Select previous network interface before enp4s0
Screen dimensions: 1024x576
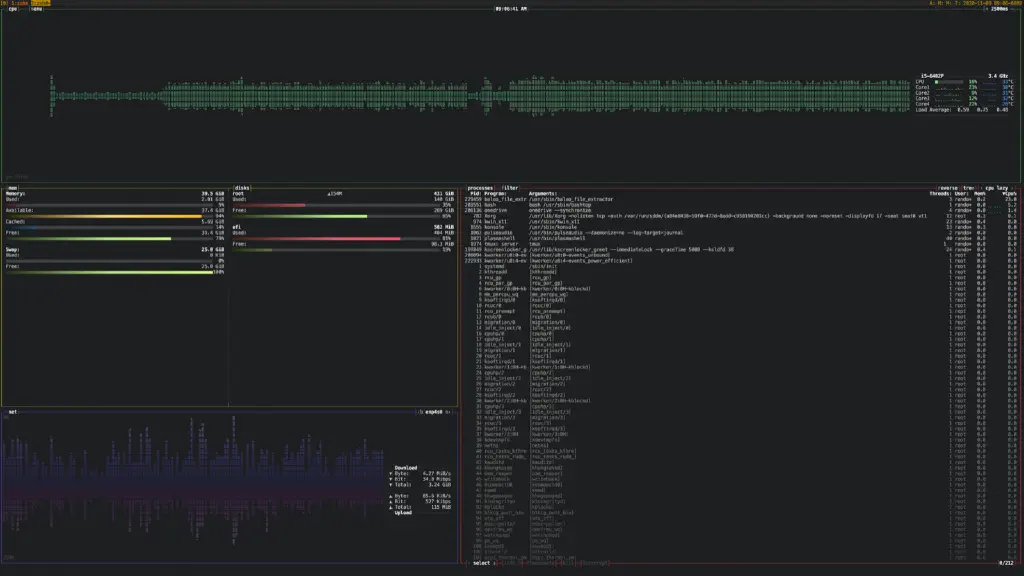pyautogui.click(x=421, y=412)
